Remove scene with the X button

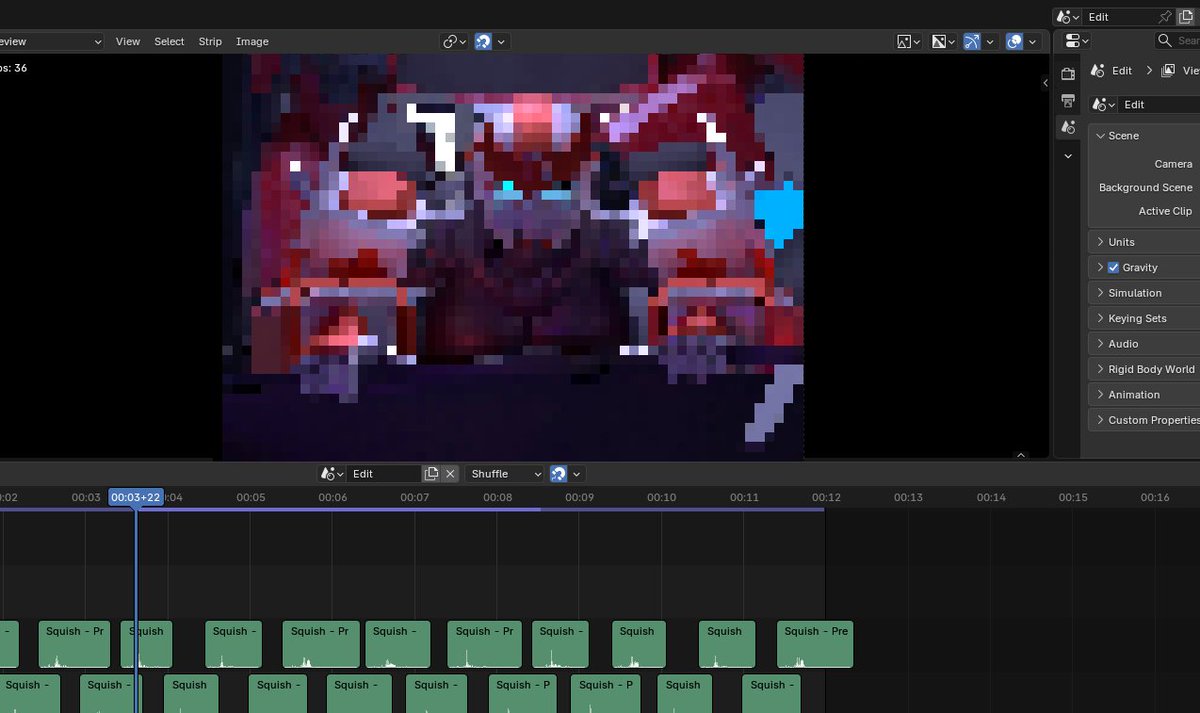tap(450, 474)
